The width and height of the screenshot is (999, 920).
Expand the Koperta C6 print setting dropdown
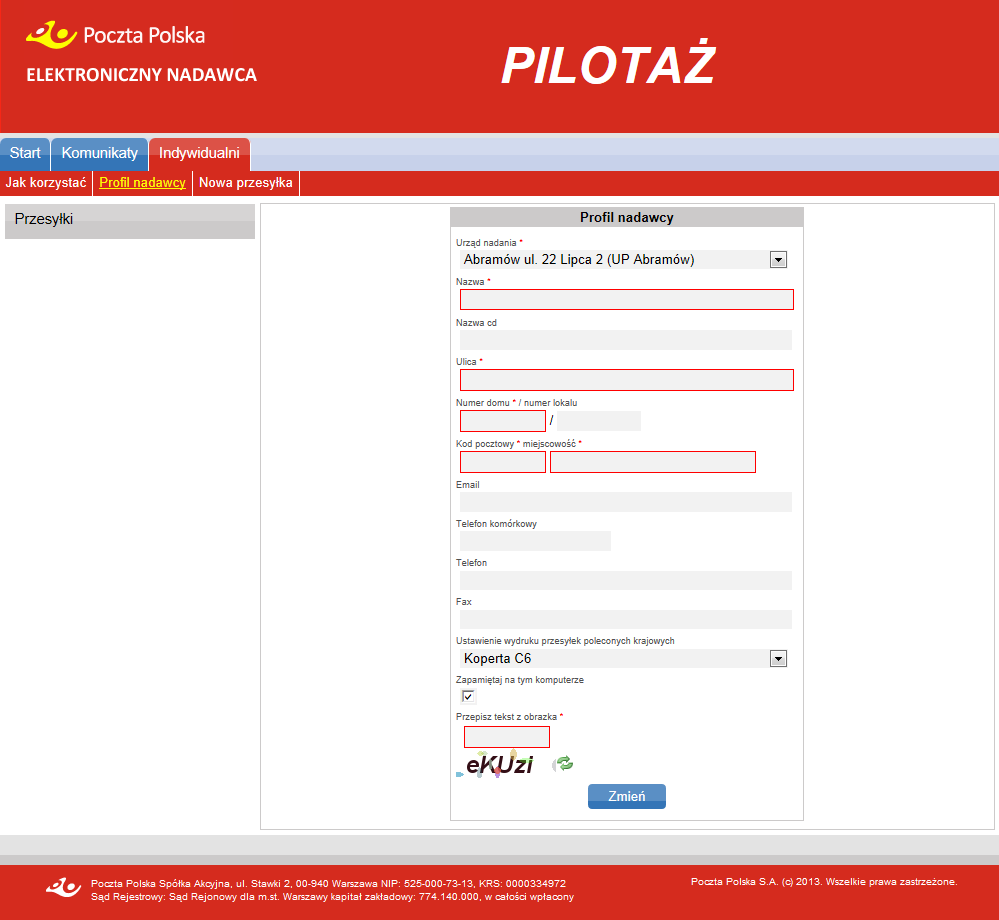778,658
